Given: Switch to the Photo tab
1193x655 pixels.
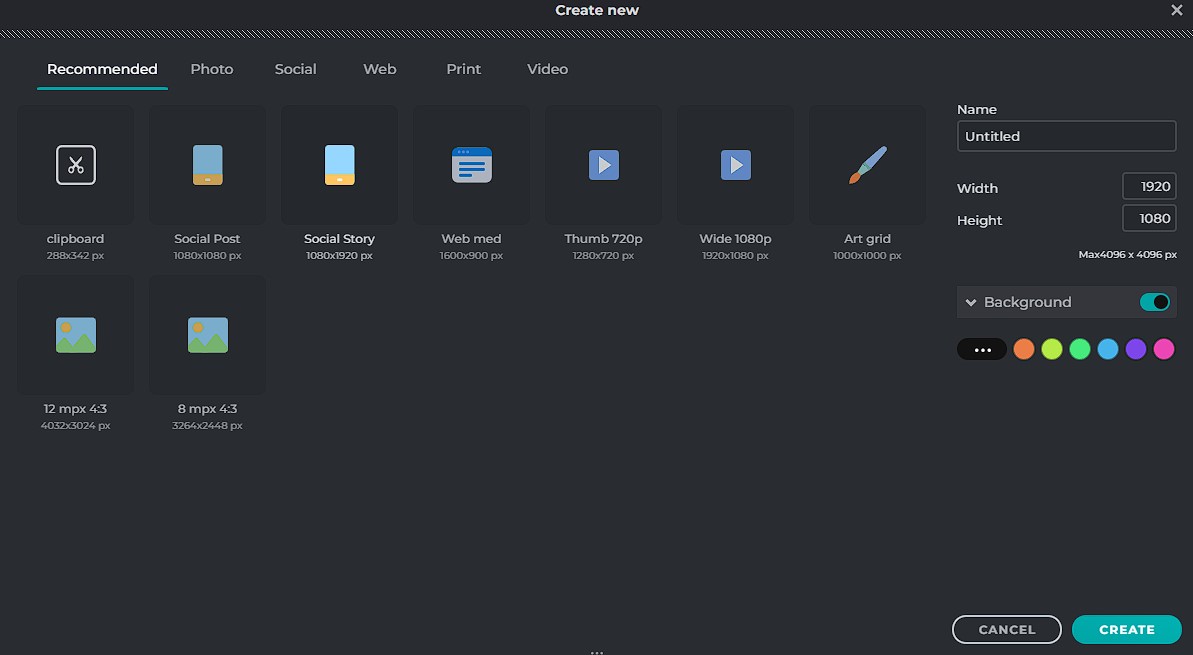Looking at the screenshot, I should point(212,69).
